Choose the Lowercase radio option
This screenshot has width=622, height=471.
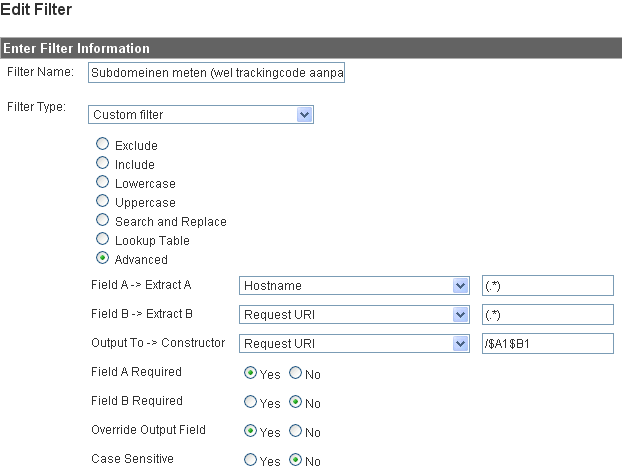point(102,182)
